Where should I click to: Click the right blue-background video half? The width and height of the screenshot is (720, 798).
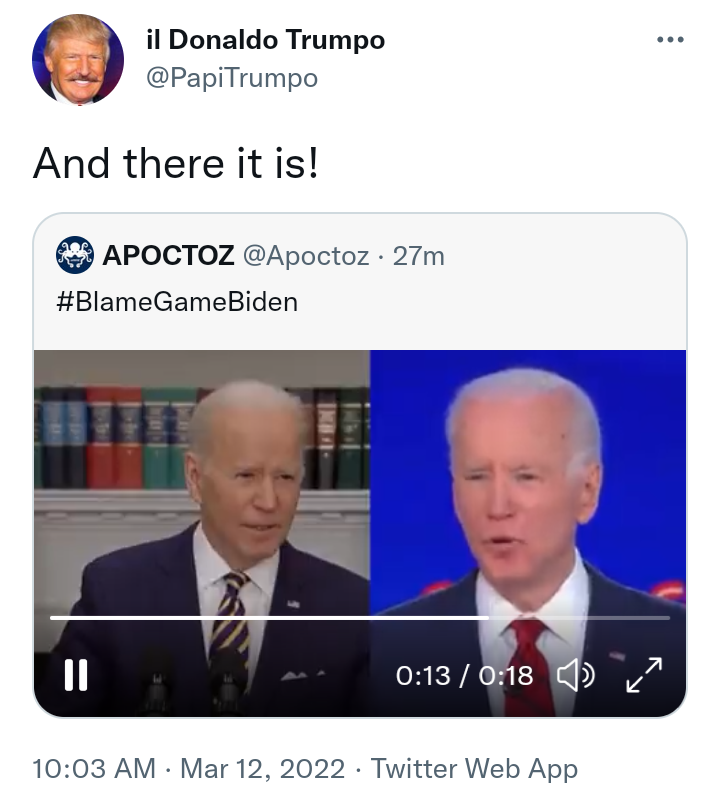point(528,483)
